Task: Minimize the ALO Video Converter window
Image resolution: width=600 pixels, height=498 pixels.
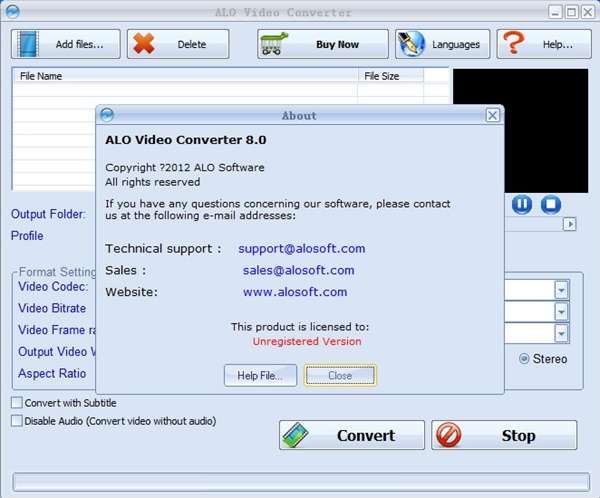Action: 555,12
